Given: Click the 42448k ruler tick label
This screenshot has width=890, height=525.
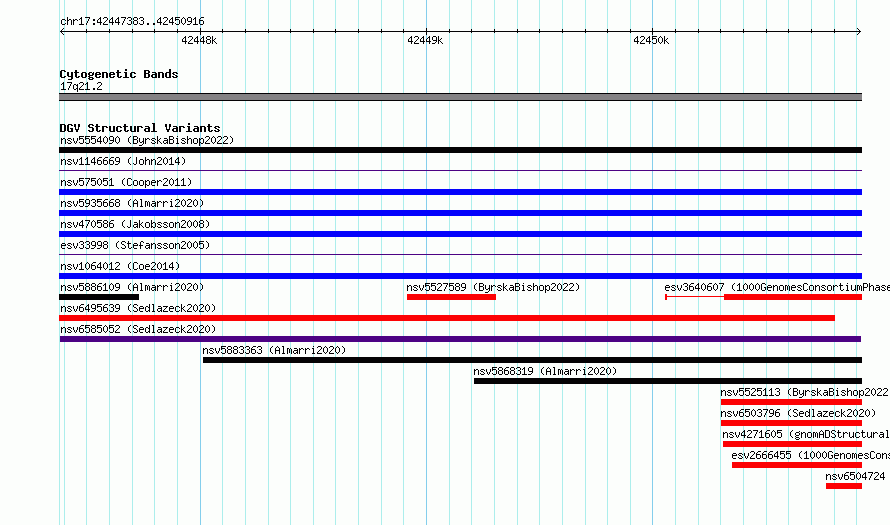Looking at the screenshot, I should [x=199, y=40].
